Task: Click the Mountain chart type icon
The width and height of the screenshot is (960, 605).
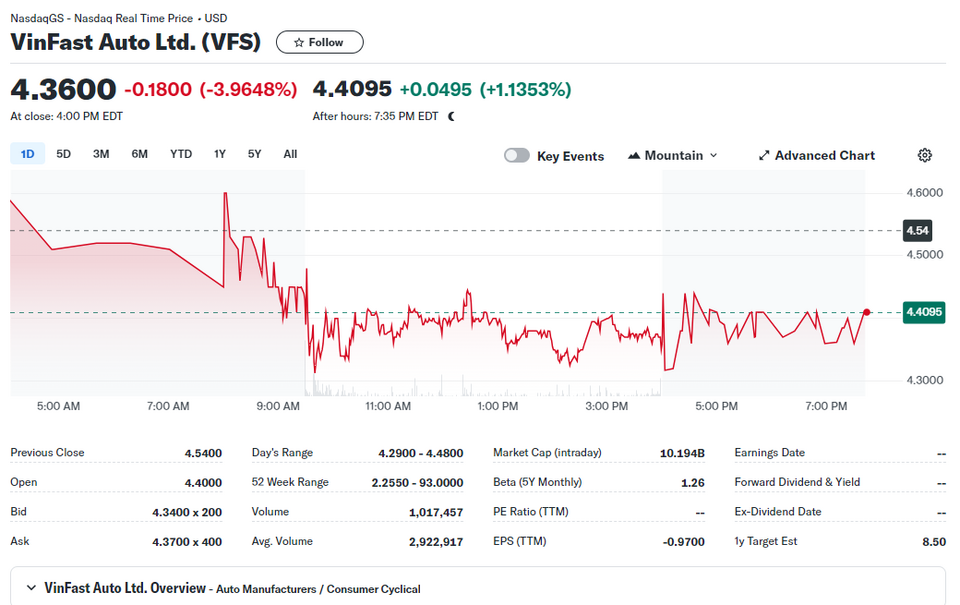Action: pos(634,156)
